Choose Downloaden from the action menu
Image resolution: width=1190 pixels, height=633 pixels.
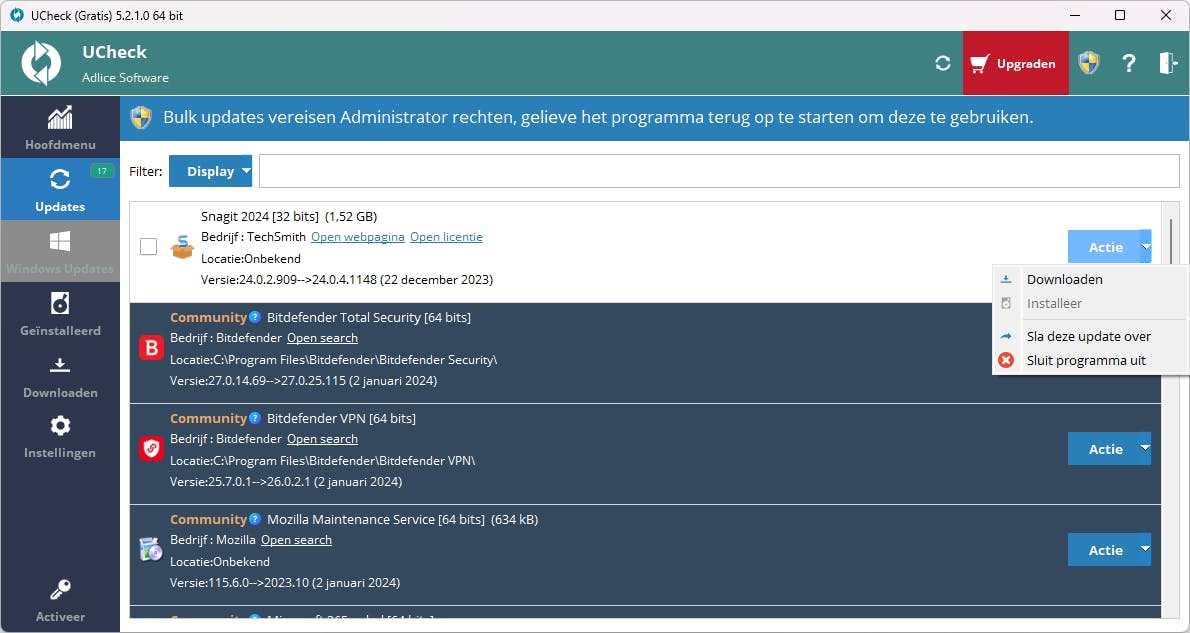click(1089, 279)
